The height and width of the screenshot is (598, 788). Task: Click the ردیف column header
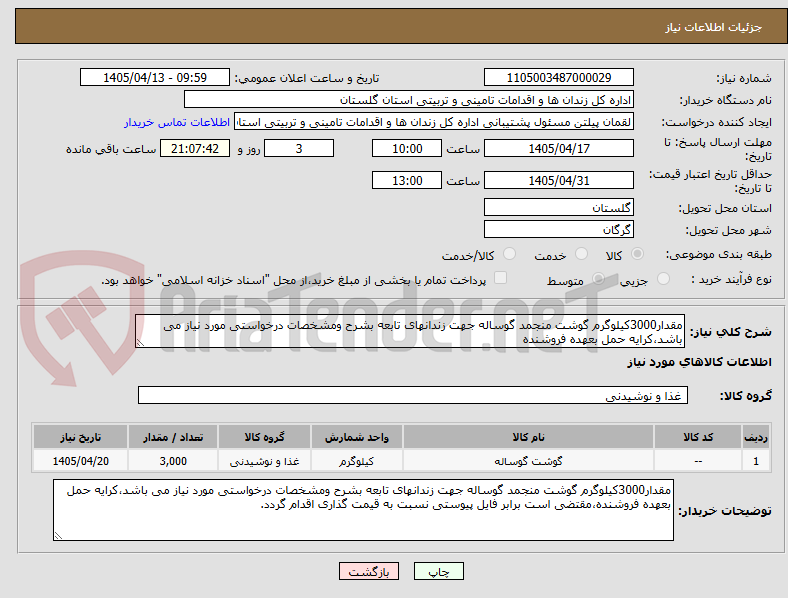click(756, 437)
